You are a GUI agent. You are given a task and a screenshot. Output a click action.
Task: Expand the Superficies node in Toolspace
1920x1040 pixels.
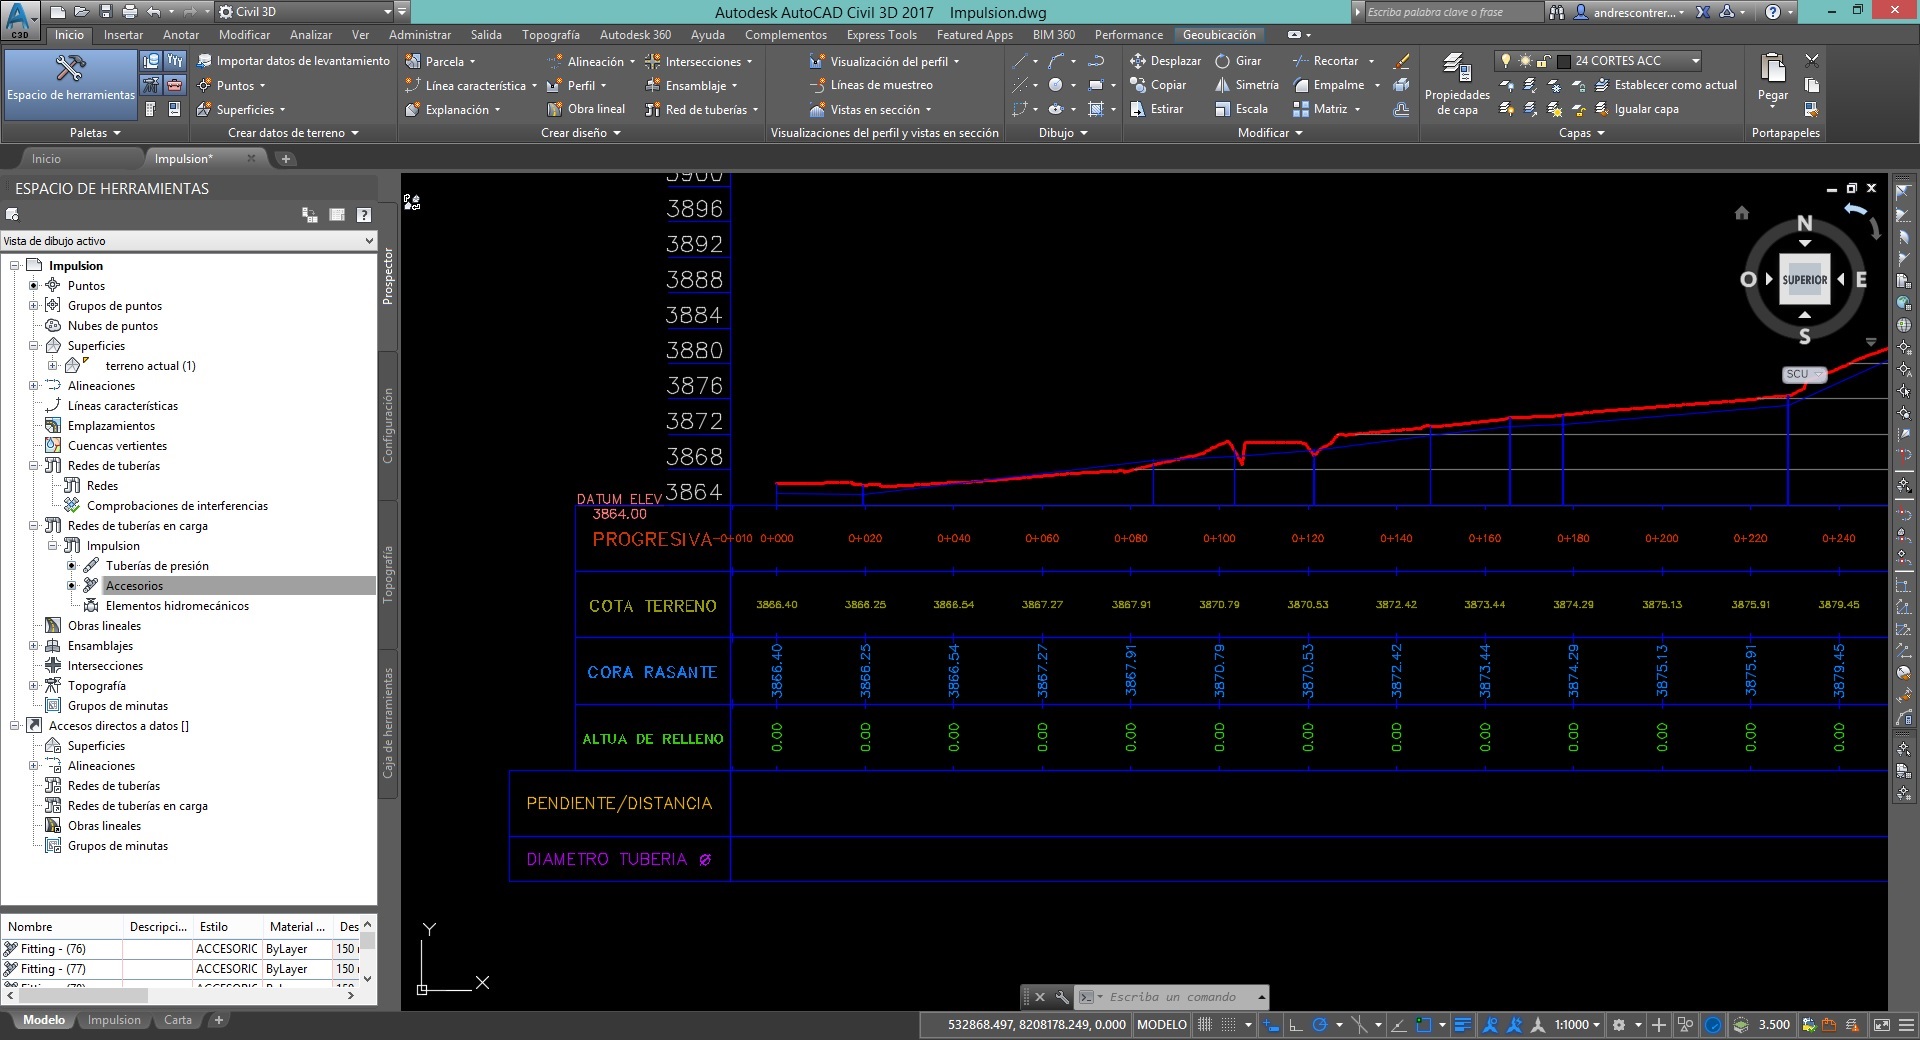(33, 345)
